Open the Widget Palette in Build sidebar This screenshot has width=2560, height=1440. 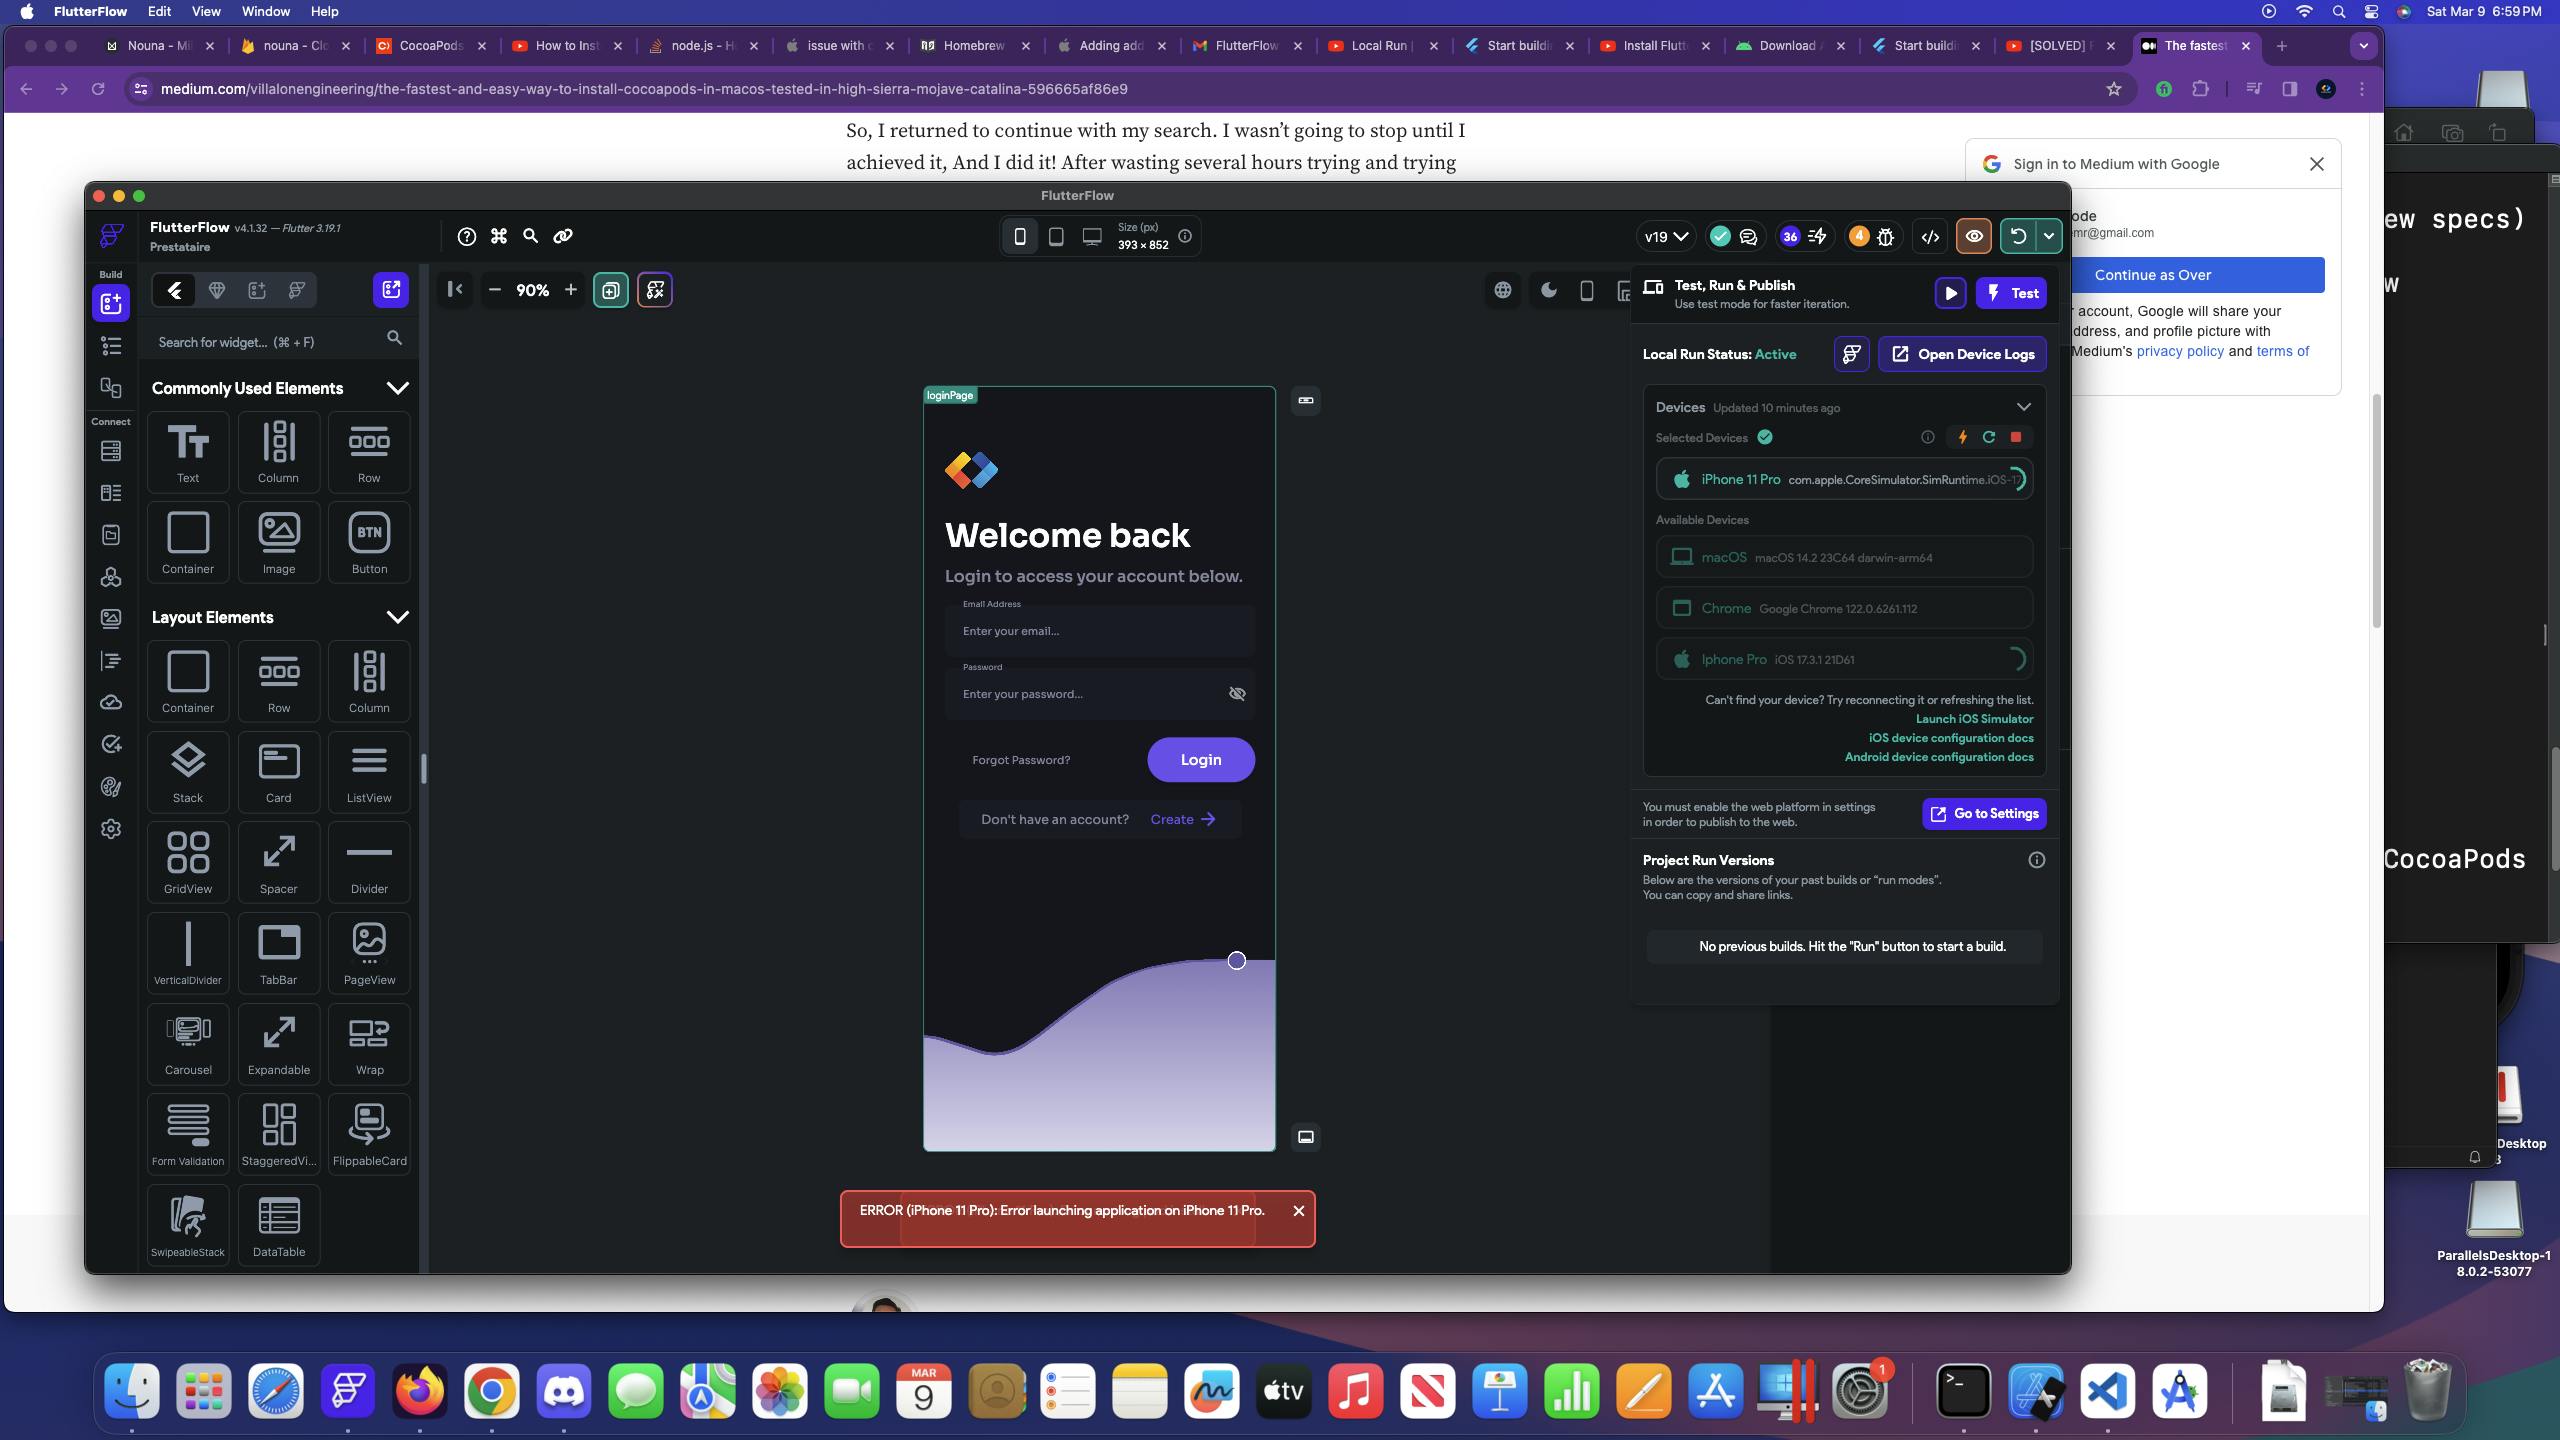111,303
